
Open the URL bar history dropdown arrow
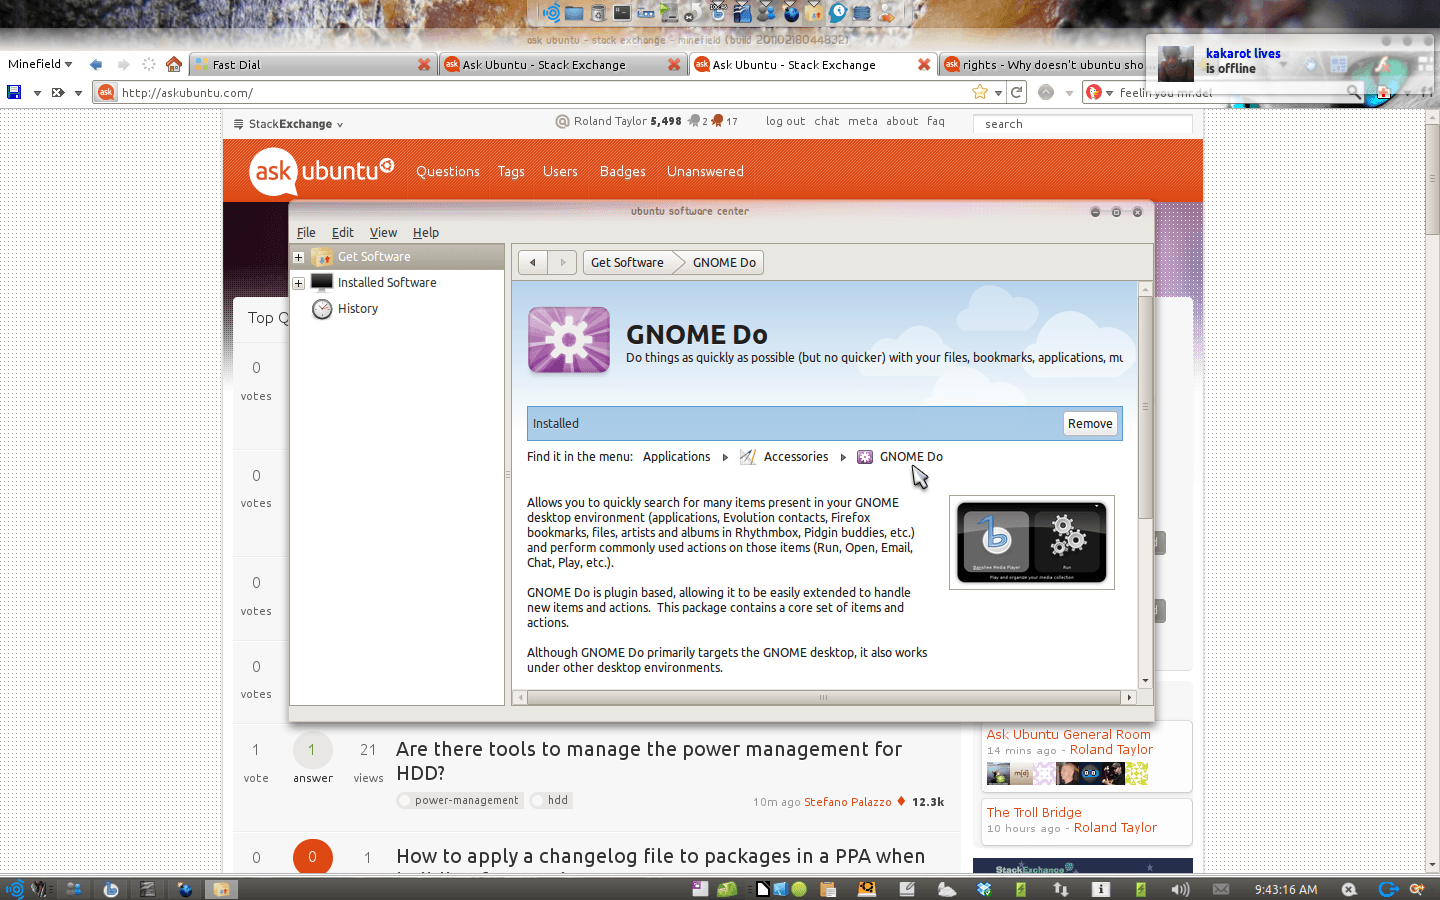998,93
